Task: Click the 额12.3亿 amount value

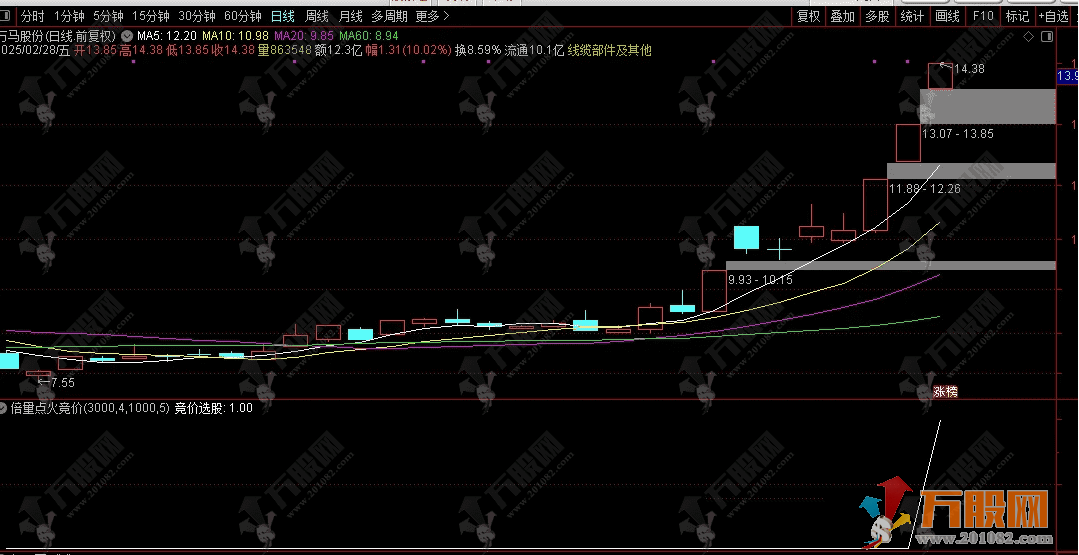Action: pos(338,50)
